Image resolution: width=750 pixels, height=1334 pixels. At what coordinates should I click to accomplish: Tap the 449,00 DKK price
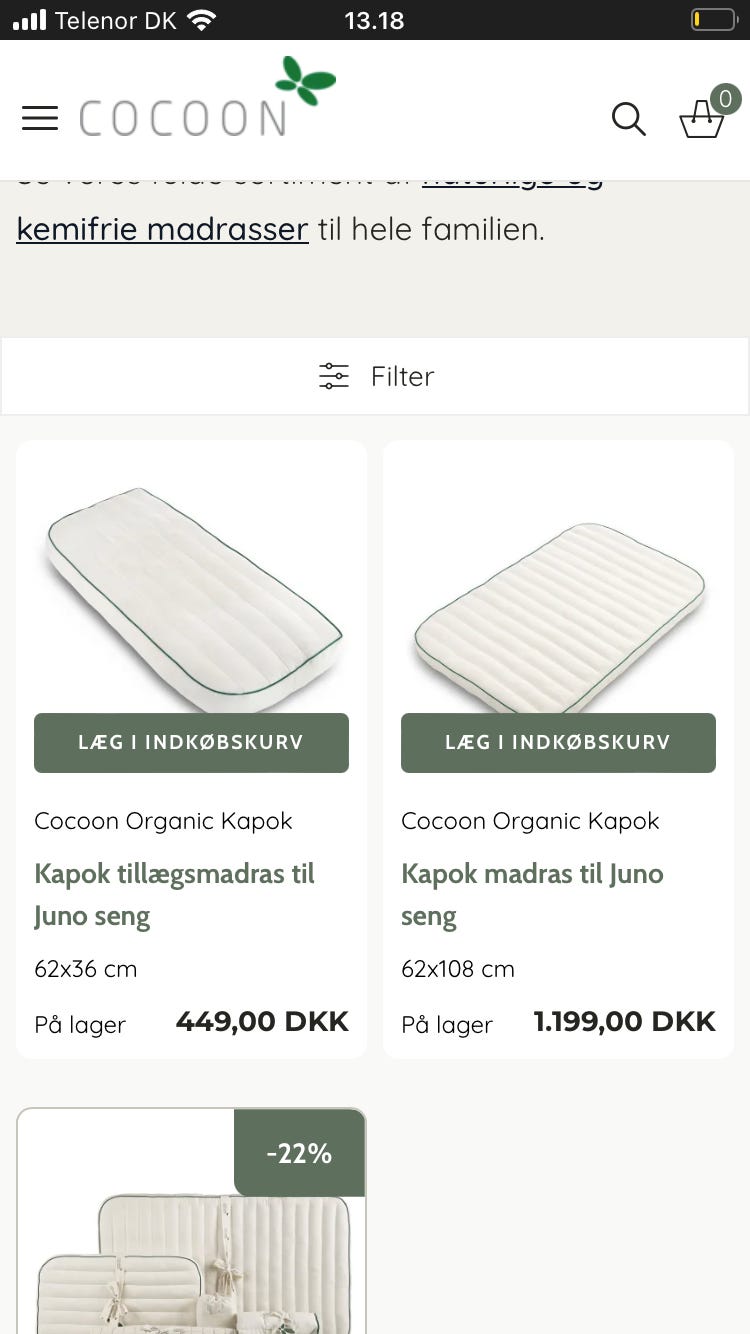(x=262, y=1021)
